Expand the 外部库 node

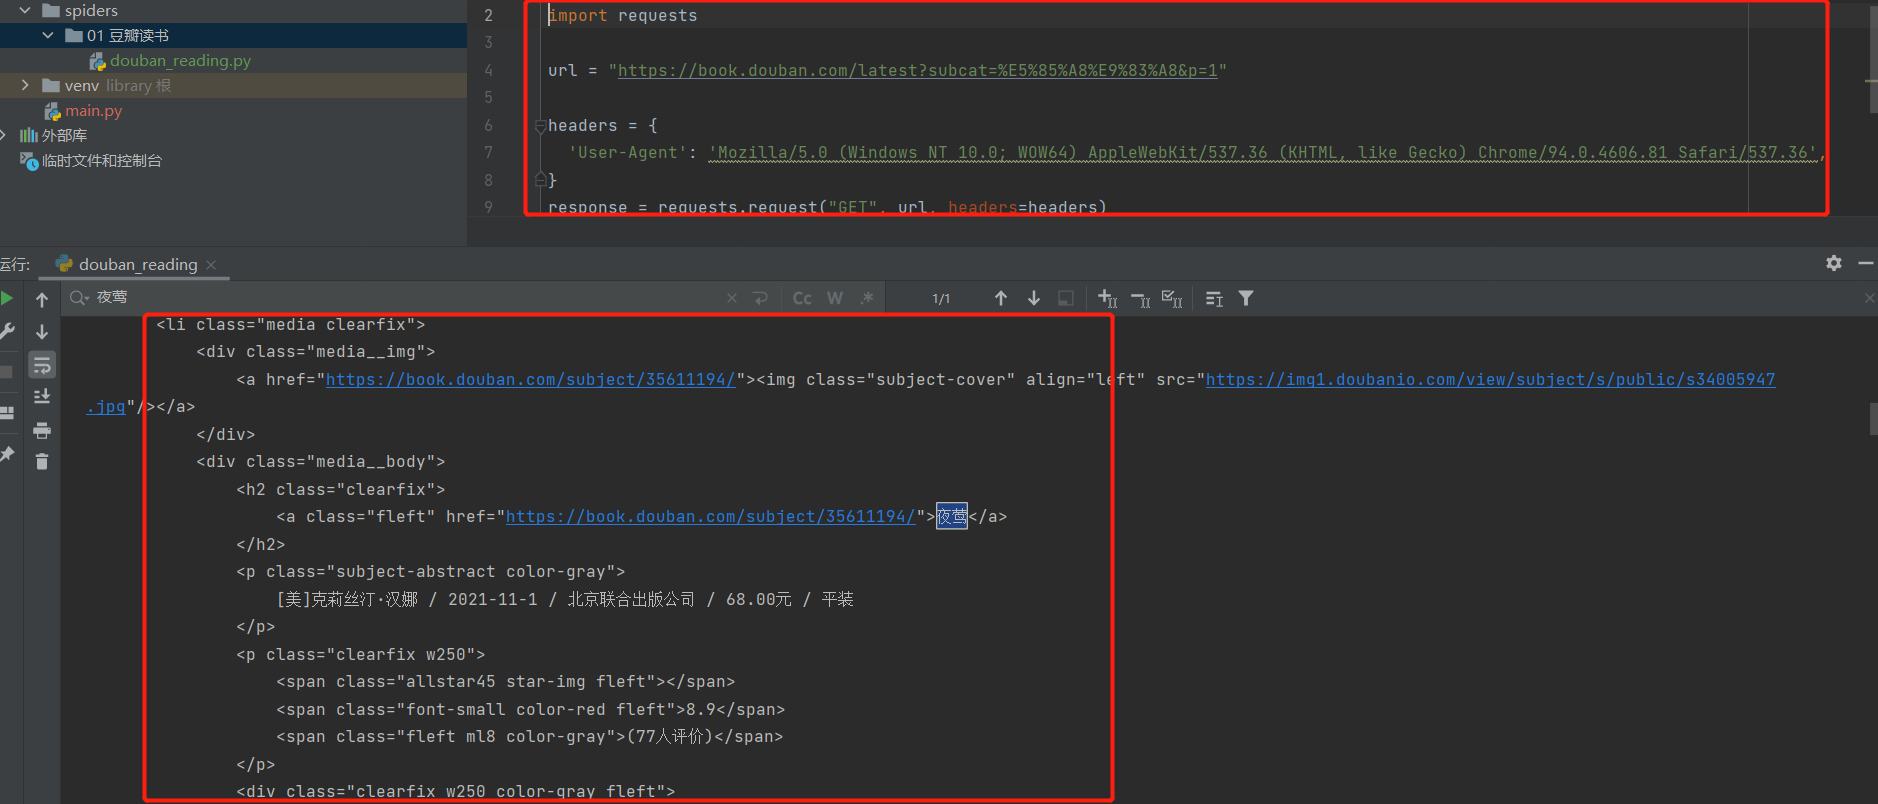4,135
